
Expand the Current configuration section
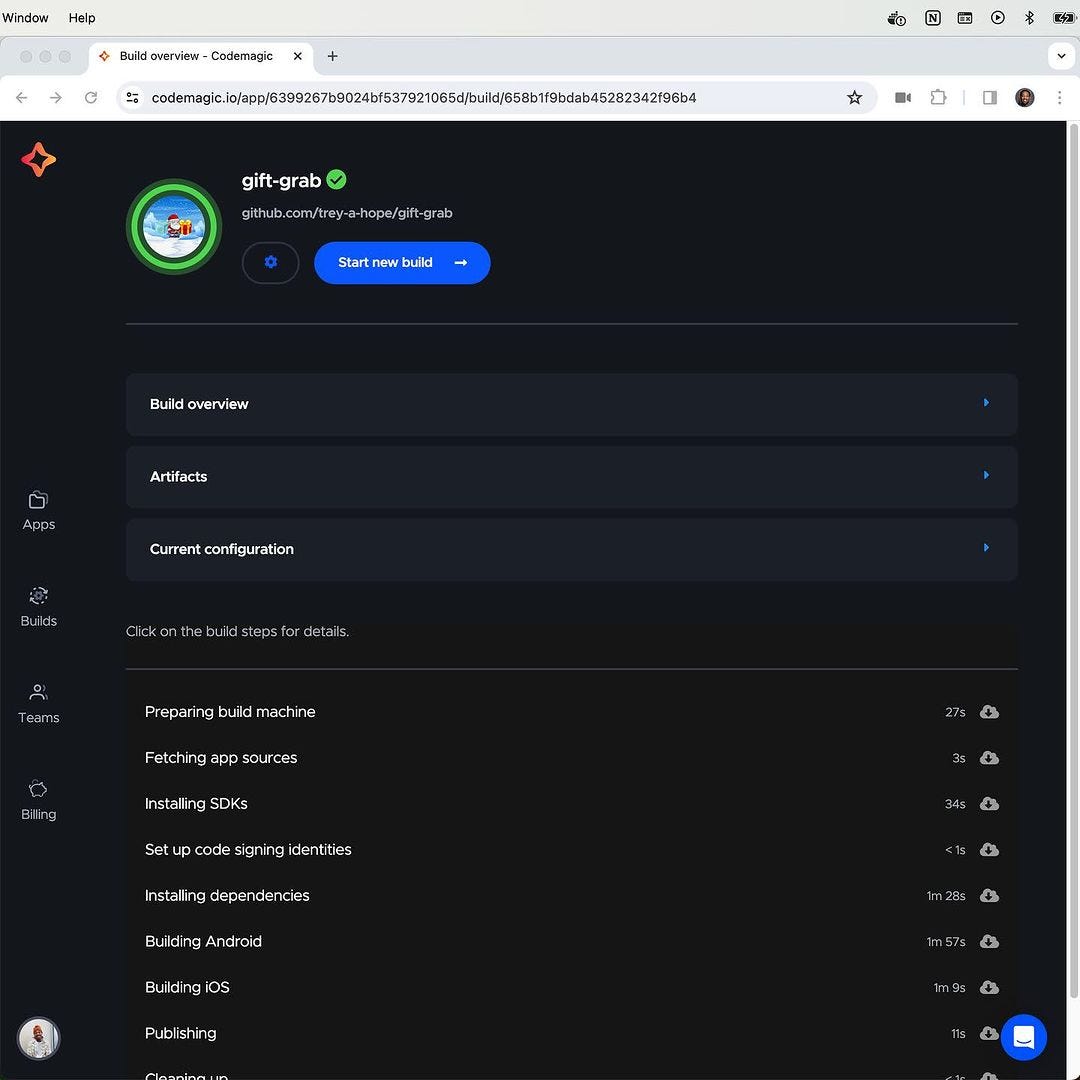tap(571, 549)
